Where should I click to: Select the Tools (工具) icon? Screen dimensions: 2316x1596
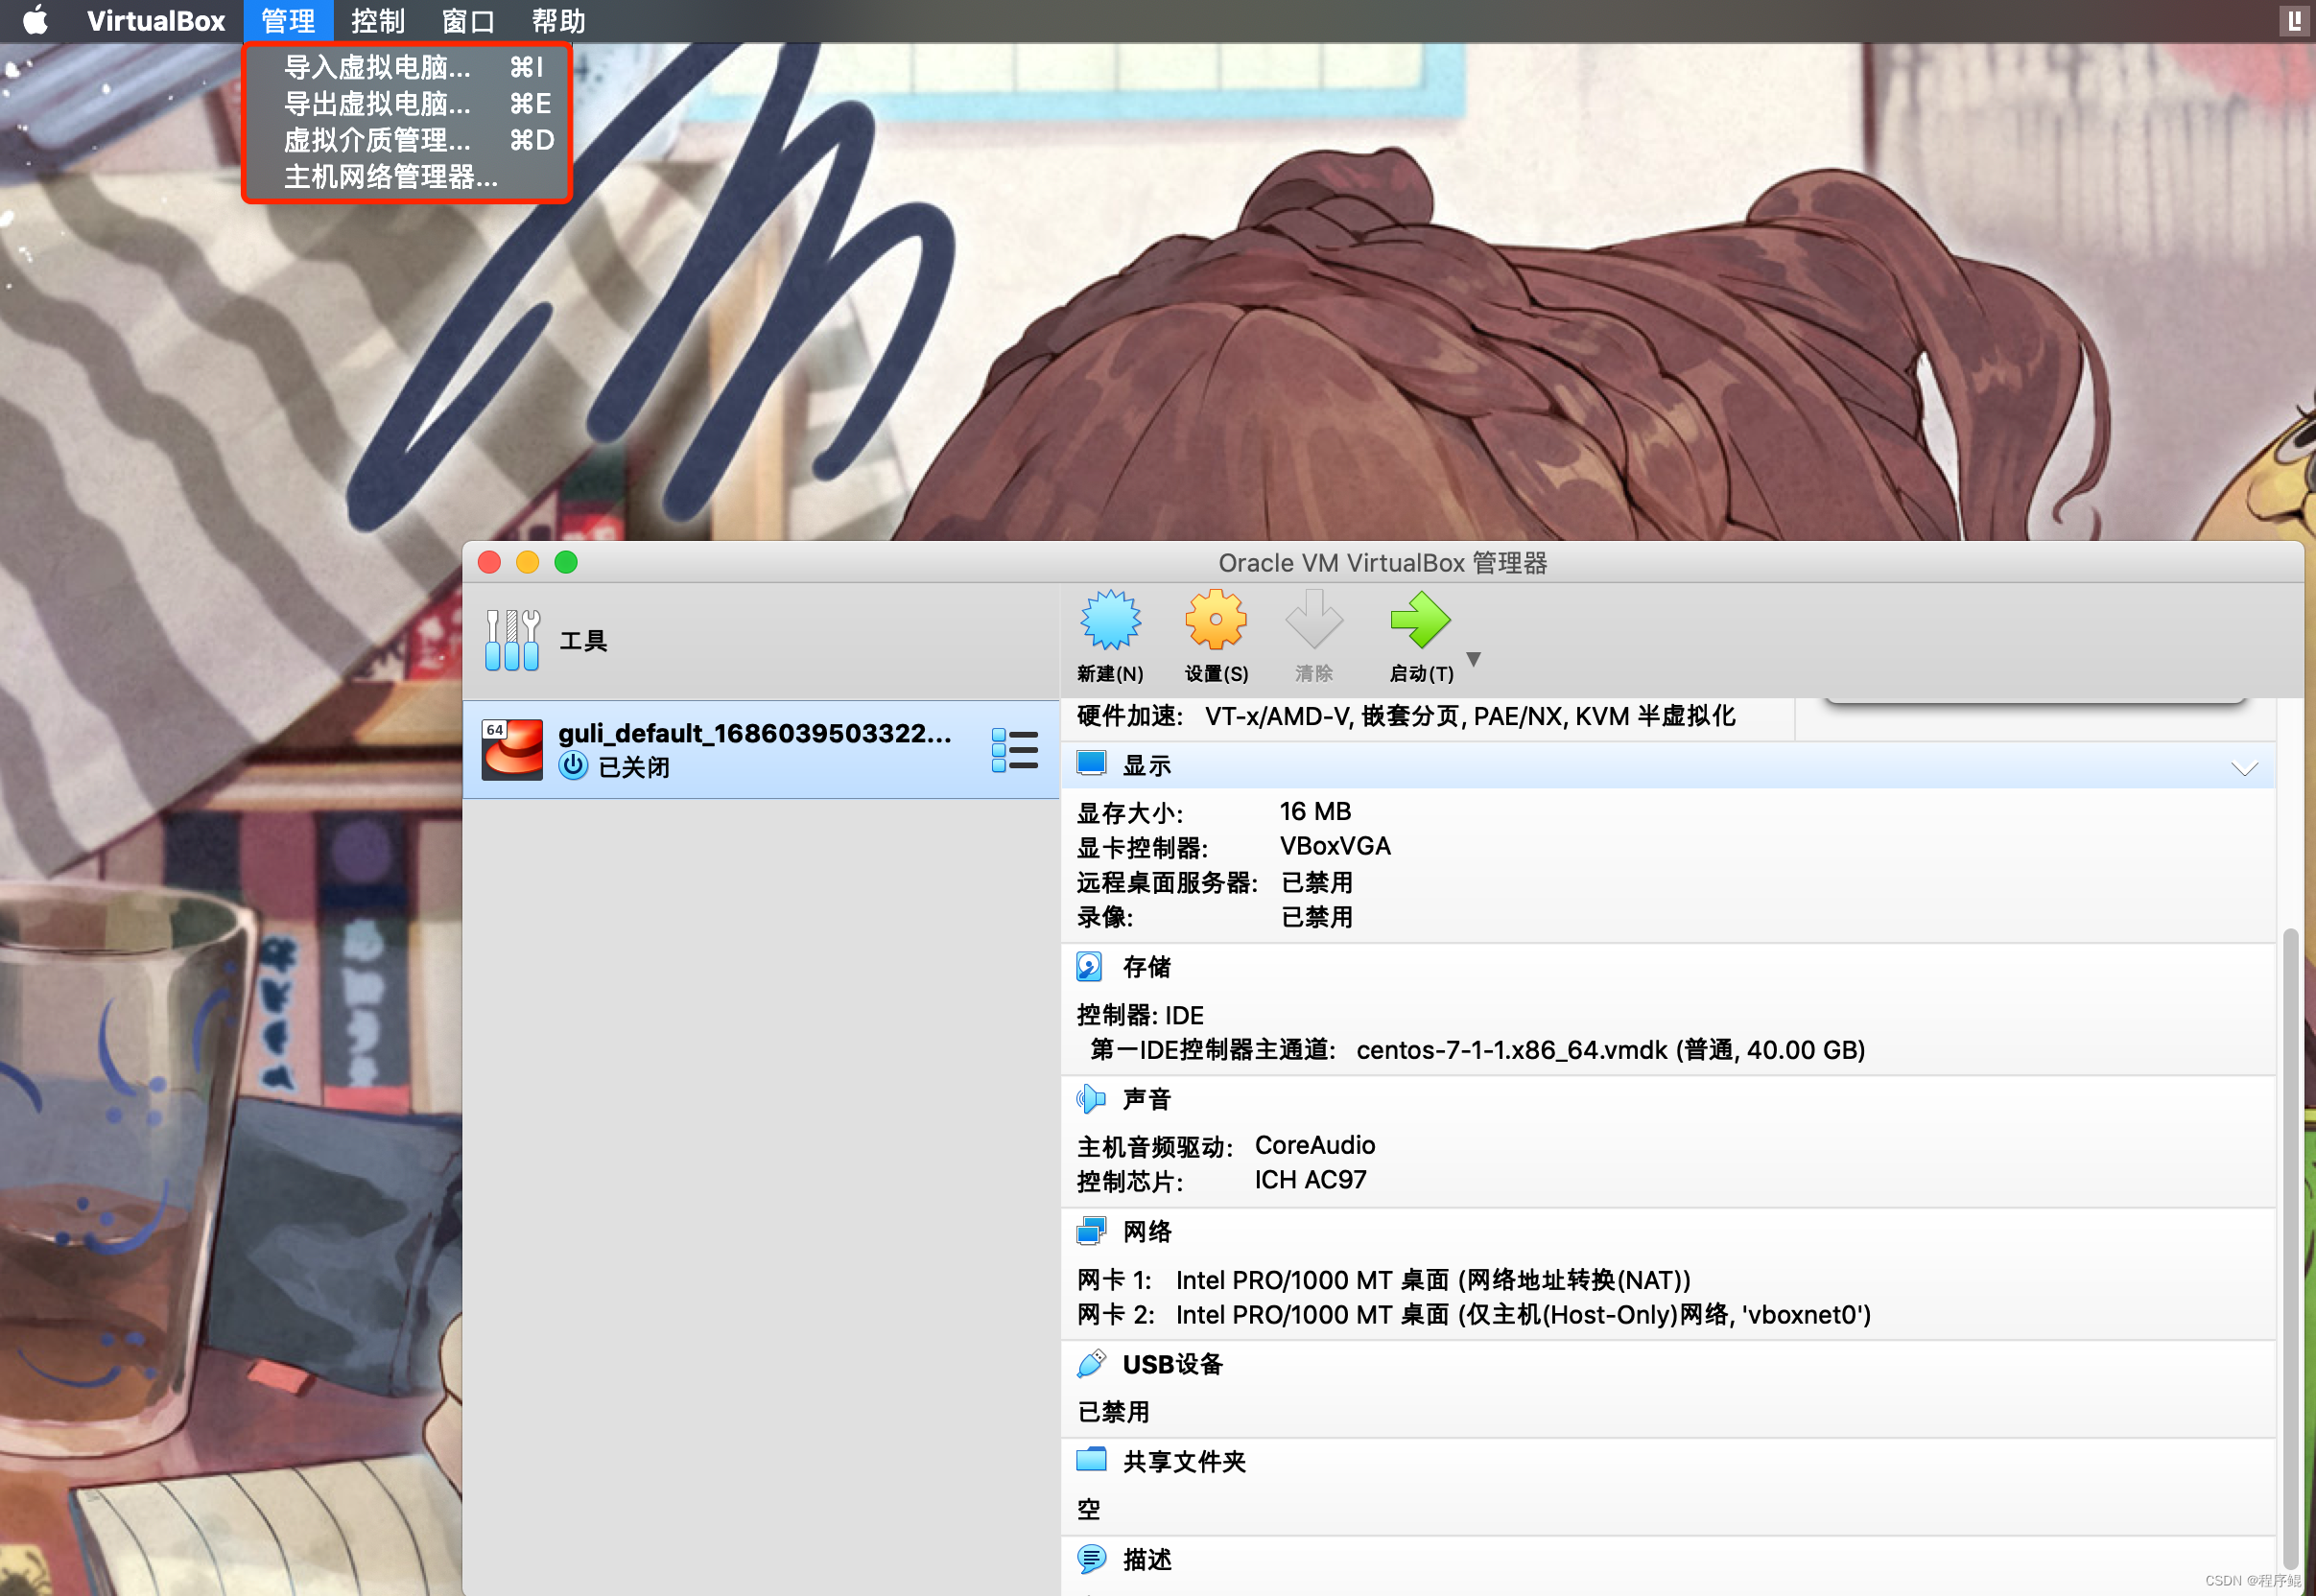[x=512, y=640]
